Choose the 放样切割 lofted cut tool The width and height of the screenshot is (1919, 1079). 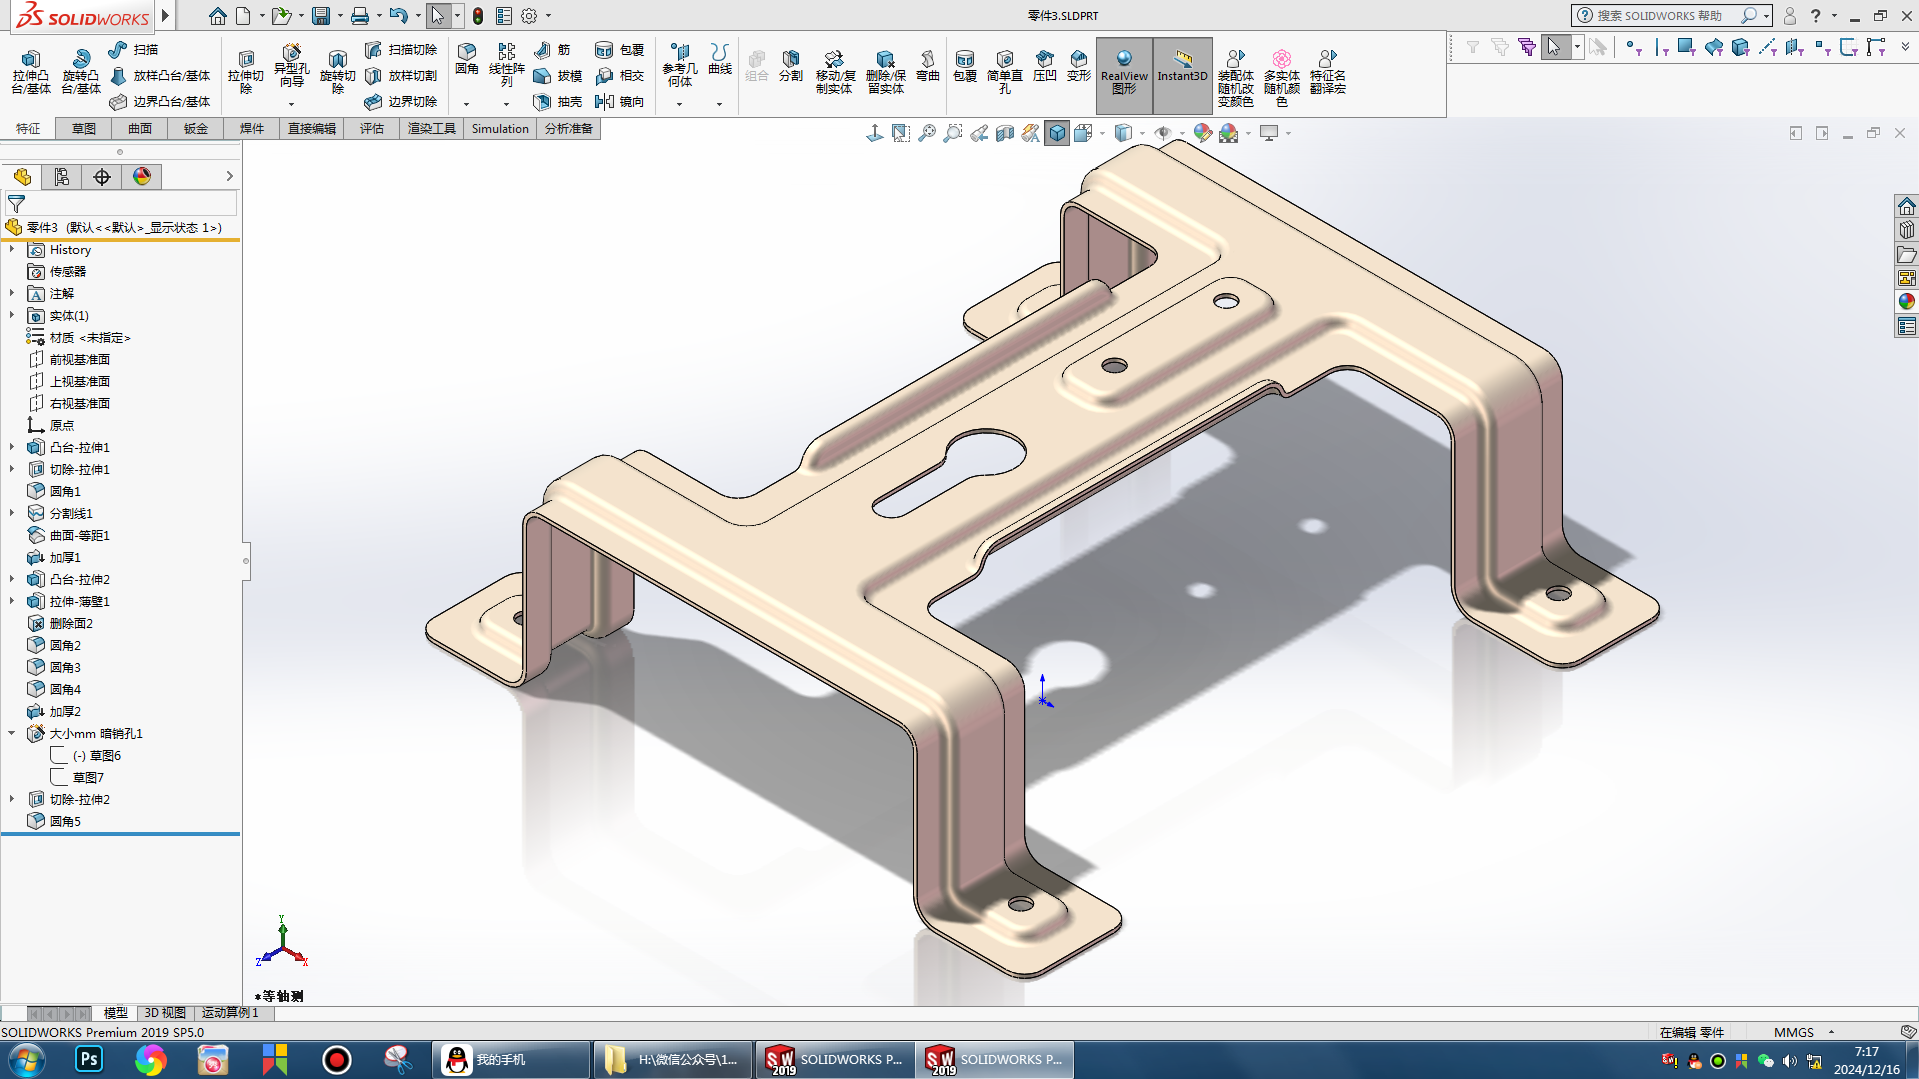click(401, 75)
